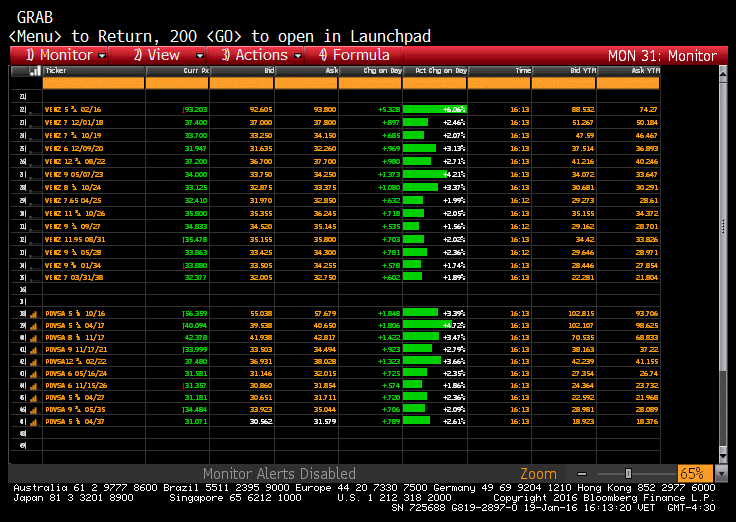Click the bid value 55.038
The image size is (736, 522).
point(261,314)
